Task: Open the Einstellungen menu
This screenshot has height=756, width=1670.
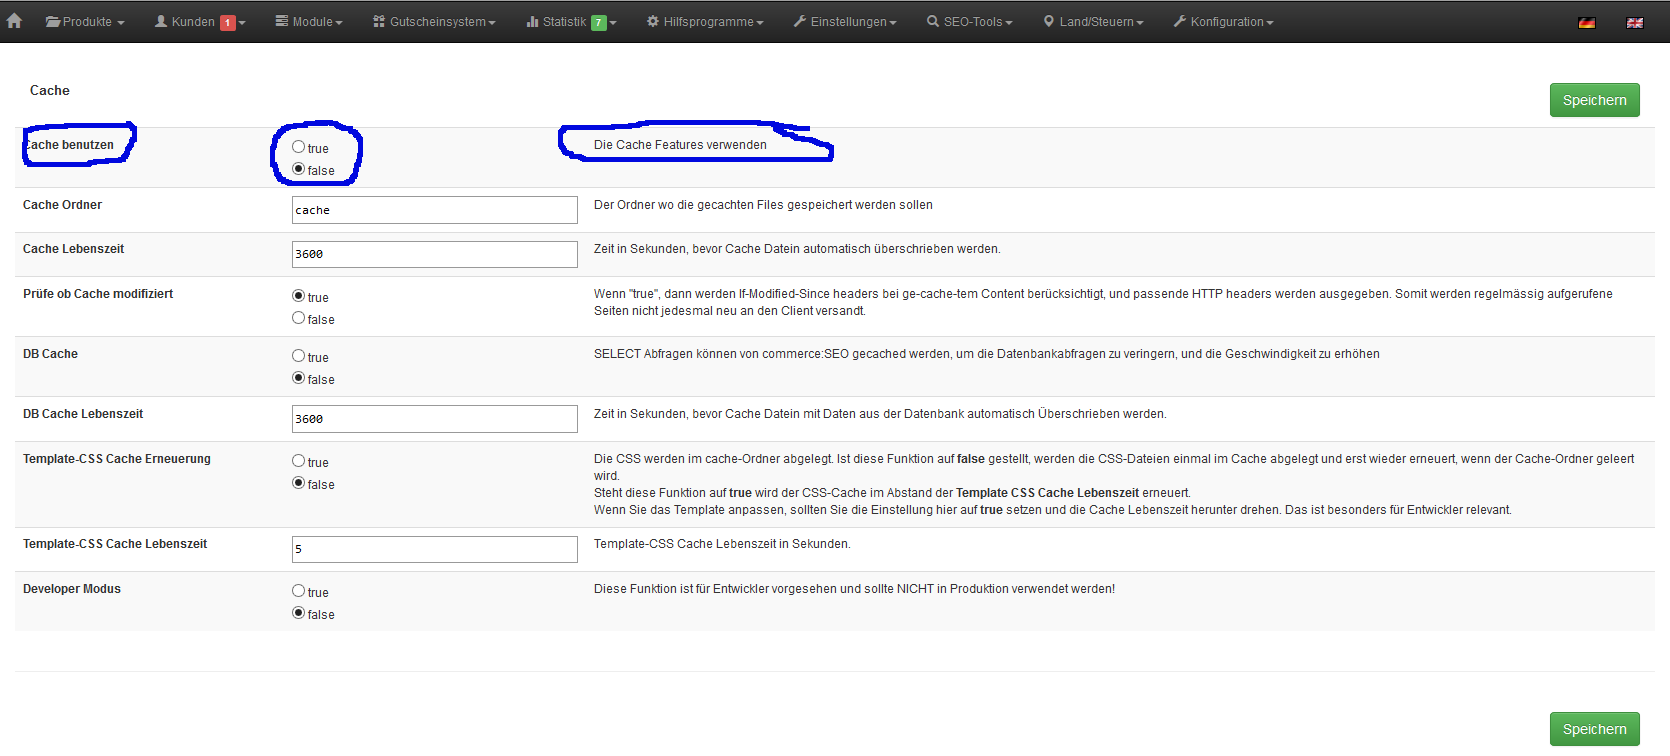Action: [845, 22]
